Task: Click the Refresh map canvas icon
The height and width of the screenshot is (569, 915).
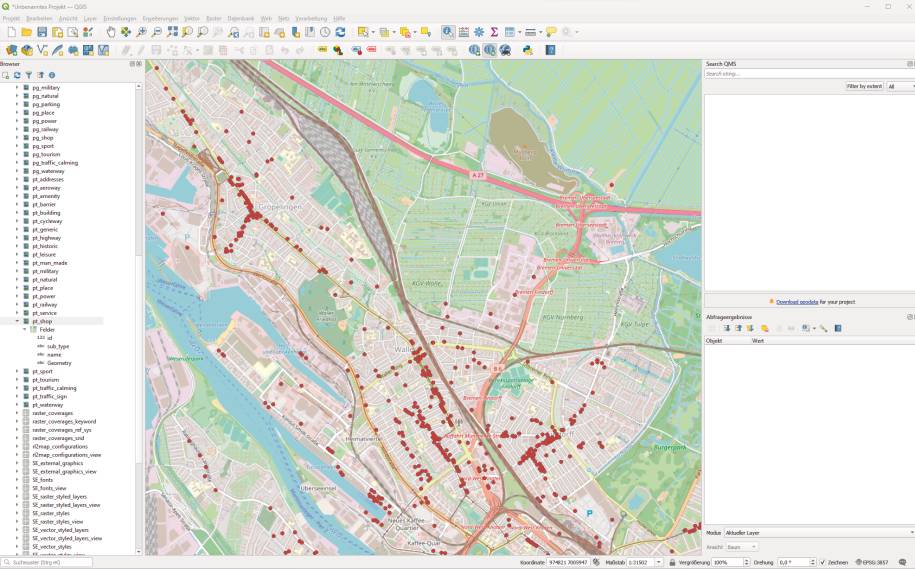Action: pyautogui.click(x=340, y=33)
